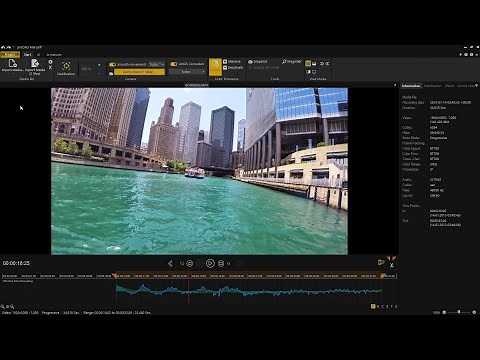Viewport: 480px width, 360px height.
Task: Step one frame backward with left circular button
Action: click(190, 263)
